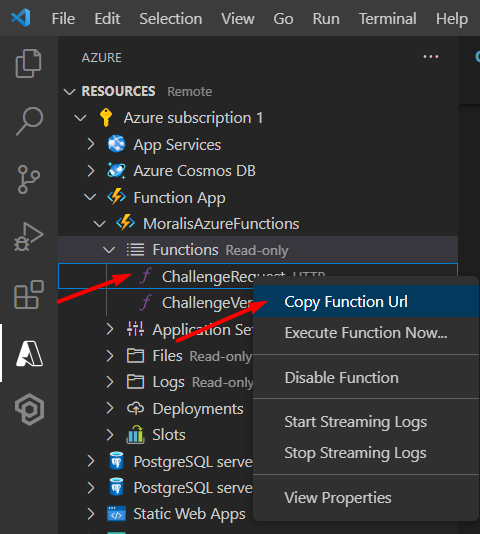
Task: Open the Terminal menu
Action: [388, 18]
